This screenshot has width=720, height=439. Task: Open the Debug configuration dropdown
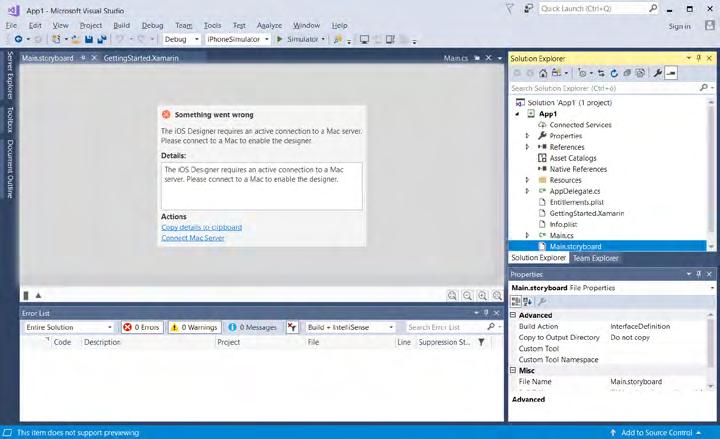tap(182, 39)
